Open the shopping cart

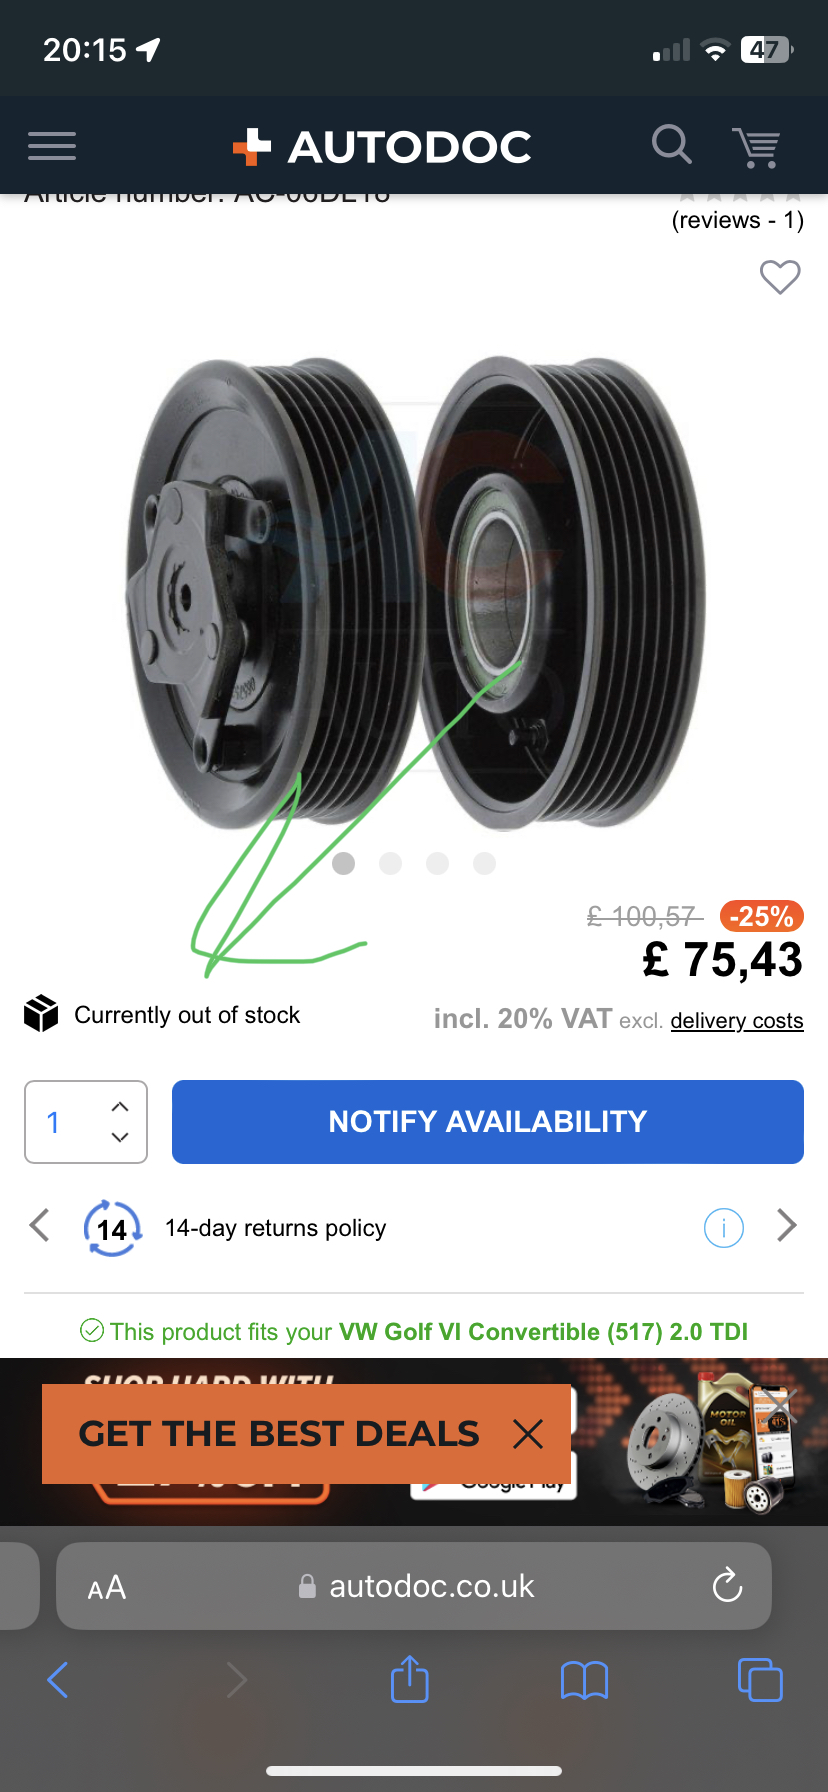click(x=756, y=147)
